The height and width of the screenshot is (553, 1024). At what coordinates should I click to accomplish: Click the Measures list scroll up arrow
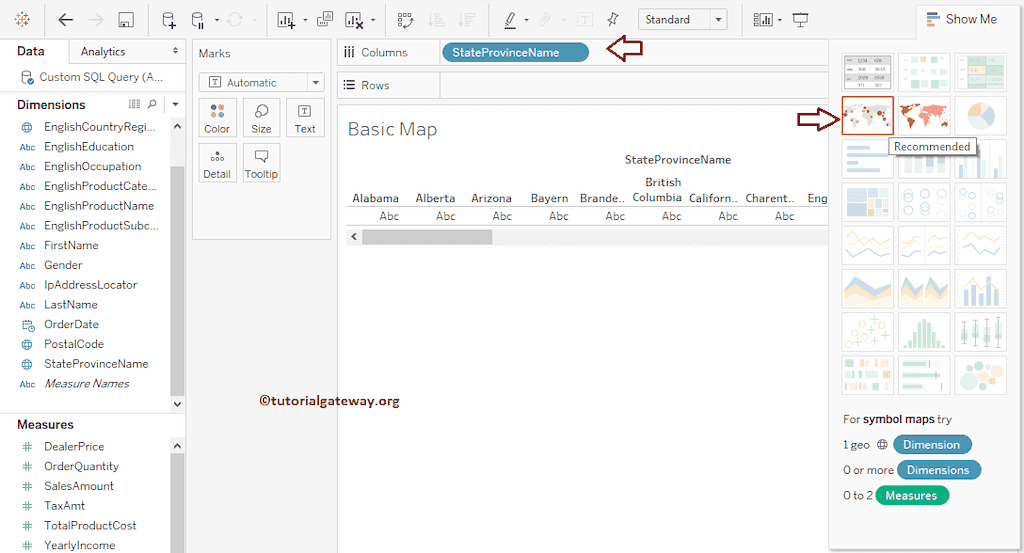pos(177,445)
